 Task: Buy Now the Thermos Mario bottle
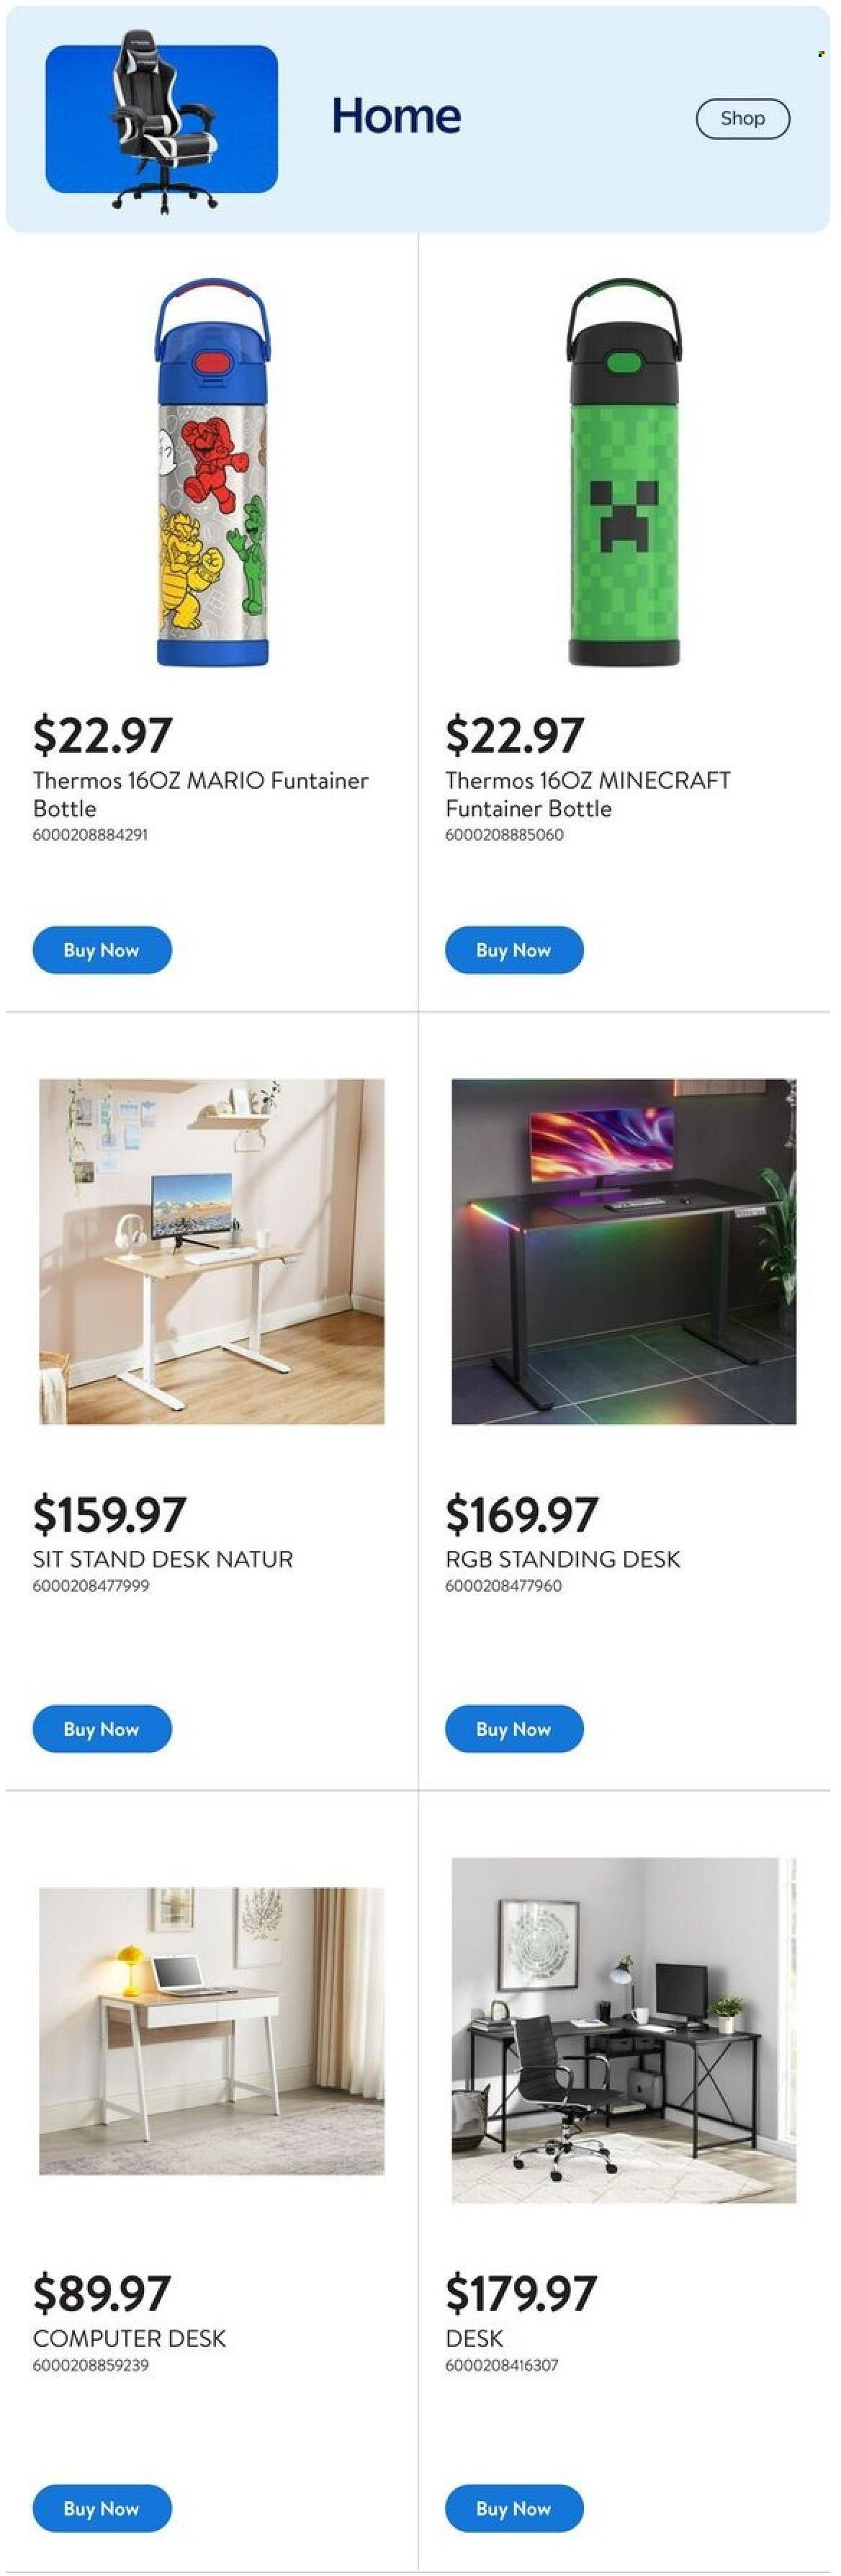tap(102, 950)
